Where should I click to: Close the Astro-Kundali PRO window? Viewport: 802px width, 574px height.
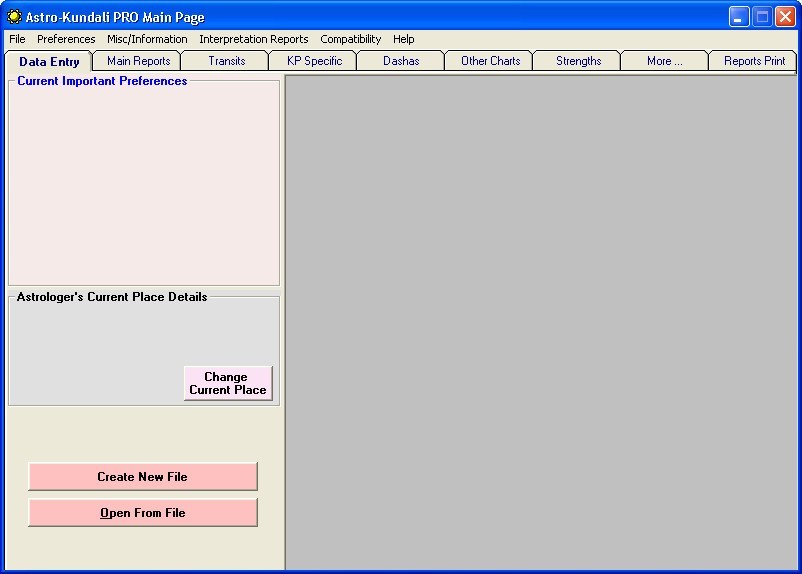785,17
